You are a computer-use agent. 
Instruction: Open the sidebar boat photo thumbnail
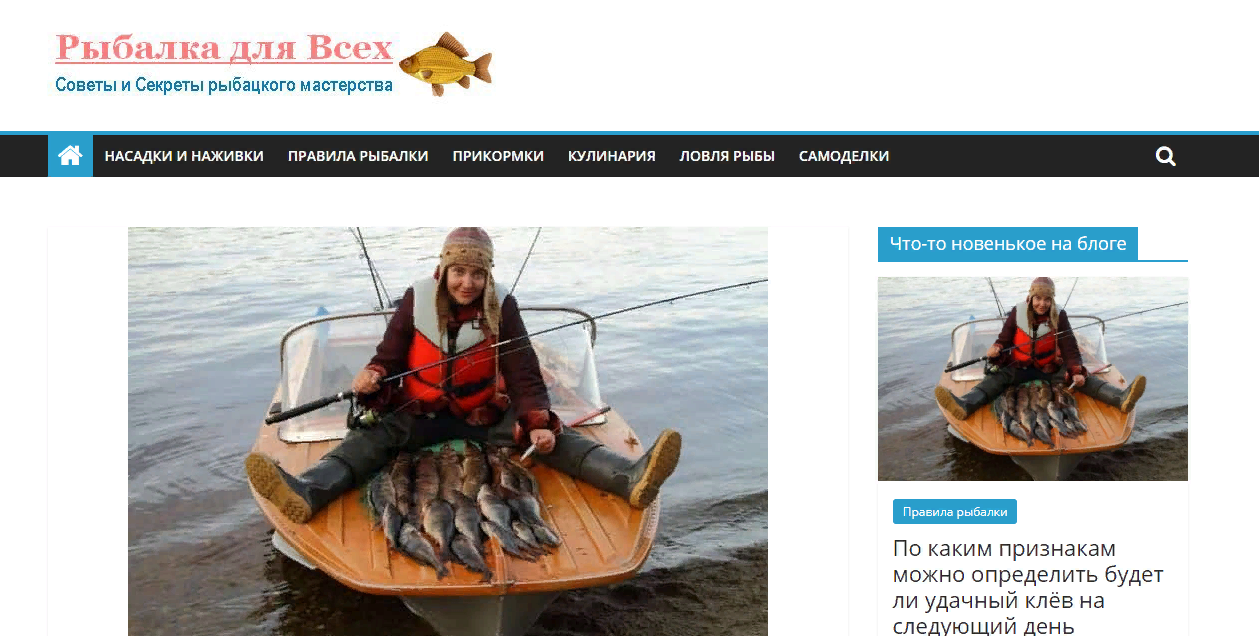[1033, 379]
